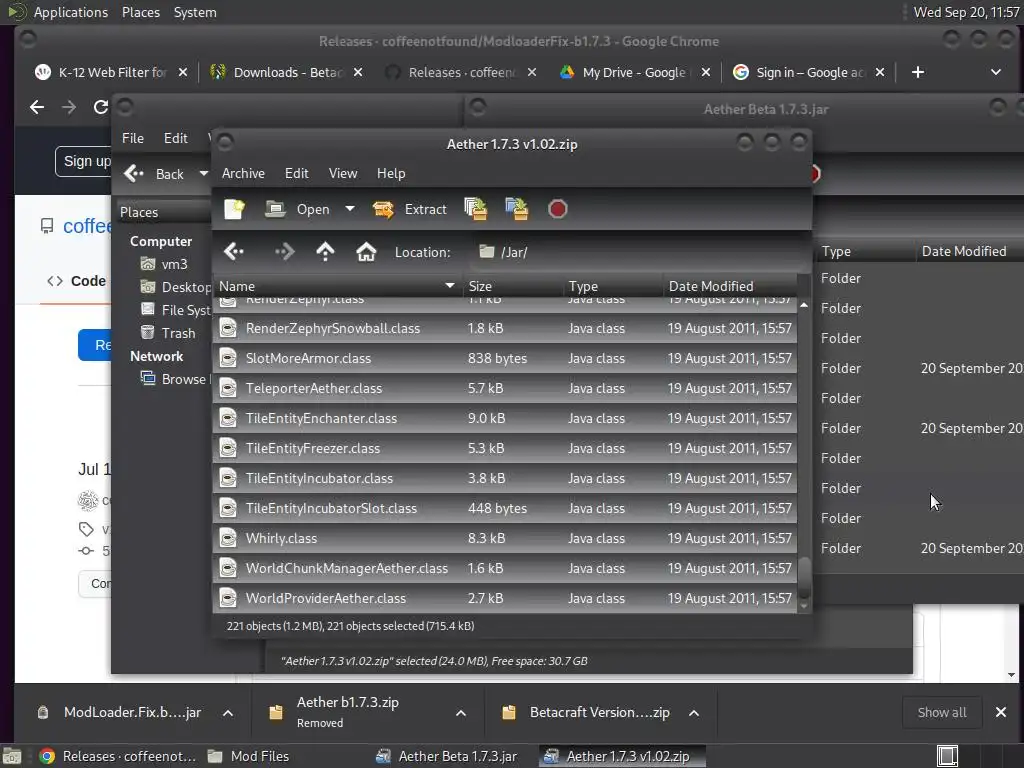Switch to Aether Beta 1.7.3.jar taskbar window
The width and height of the screenshot is (1024, 768).
[x=447, y=756]
